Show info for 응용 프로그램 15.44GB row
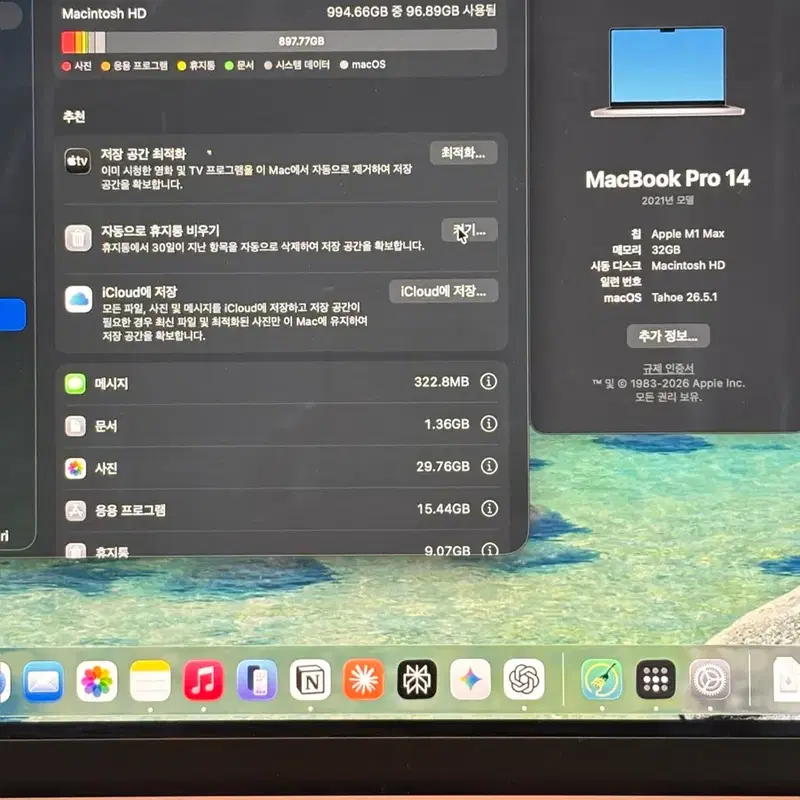The image size is (800, 800). tap(490, 508)
